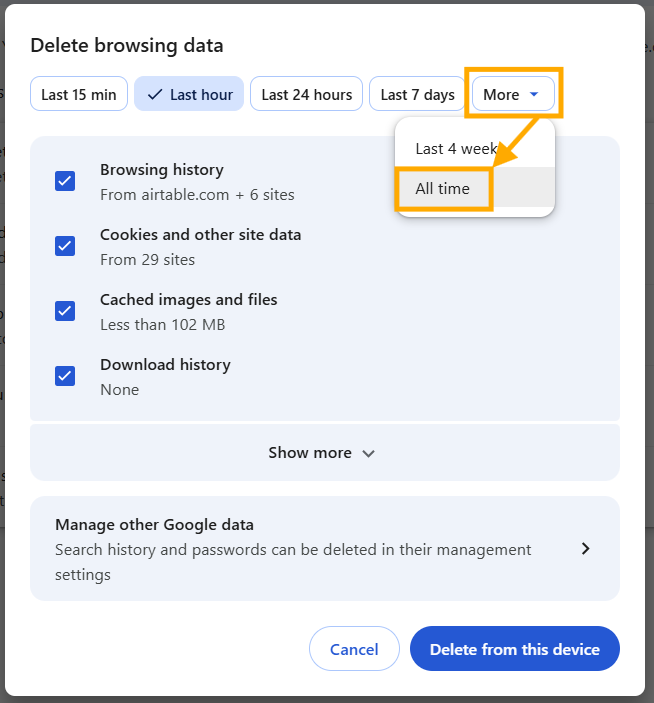This screenshot has height=703, width=654.
Task: Toggle the Download history checkbox
Action: click(x=65, y=376)
